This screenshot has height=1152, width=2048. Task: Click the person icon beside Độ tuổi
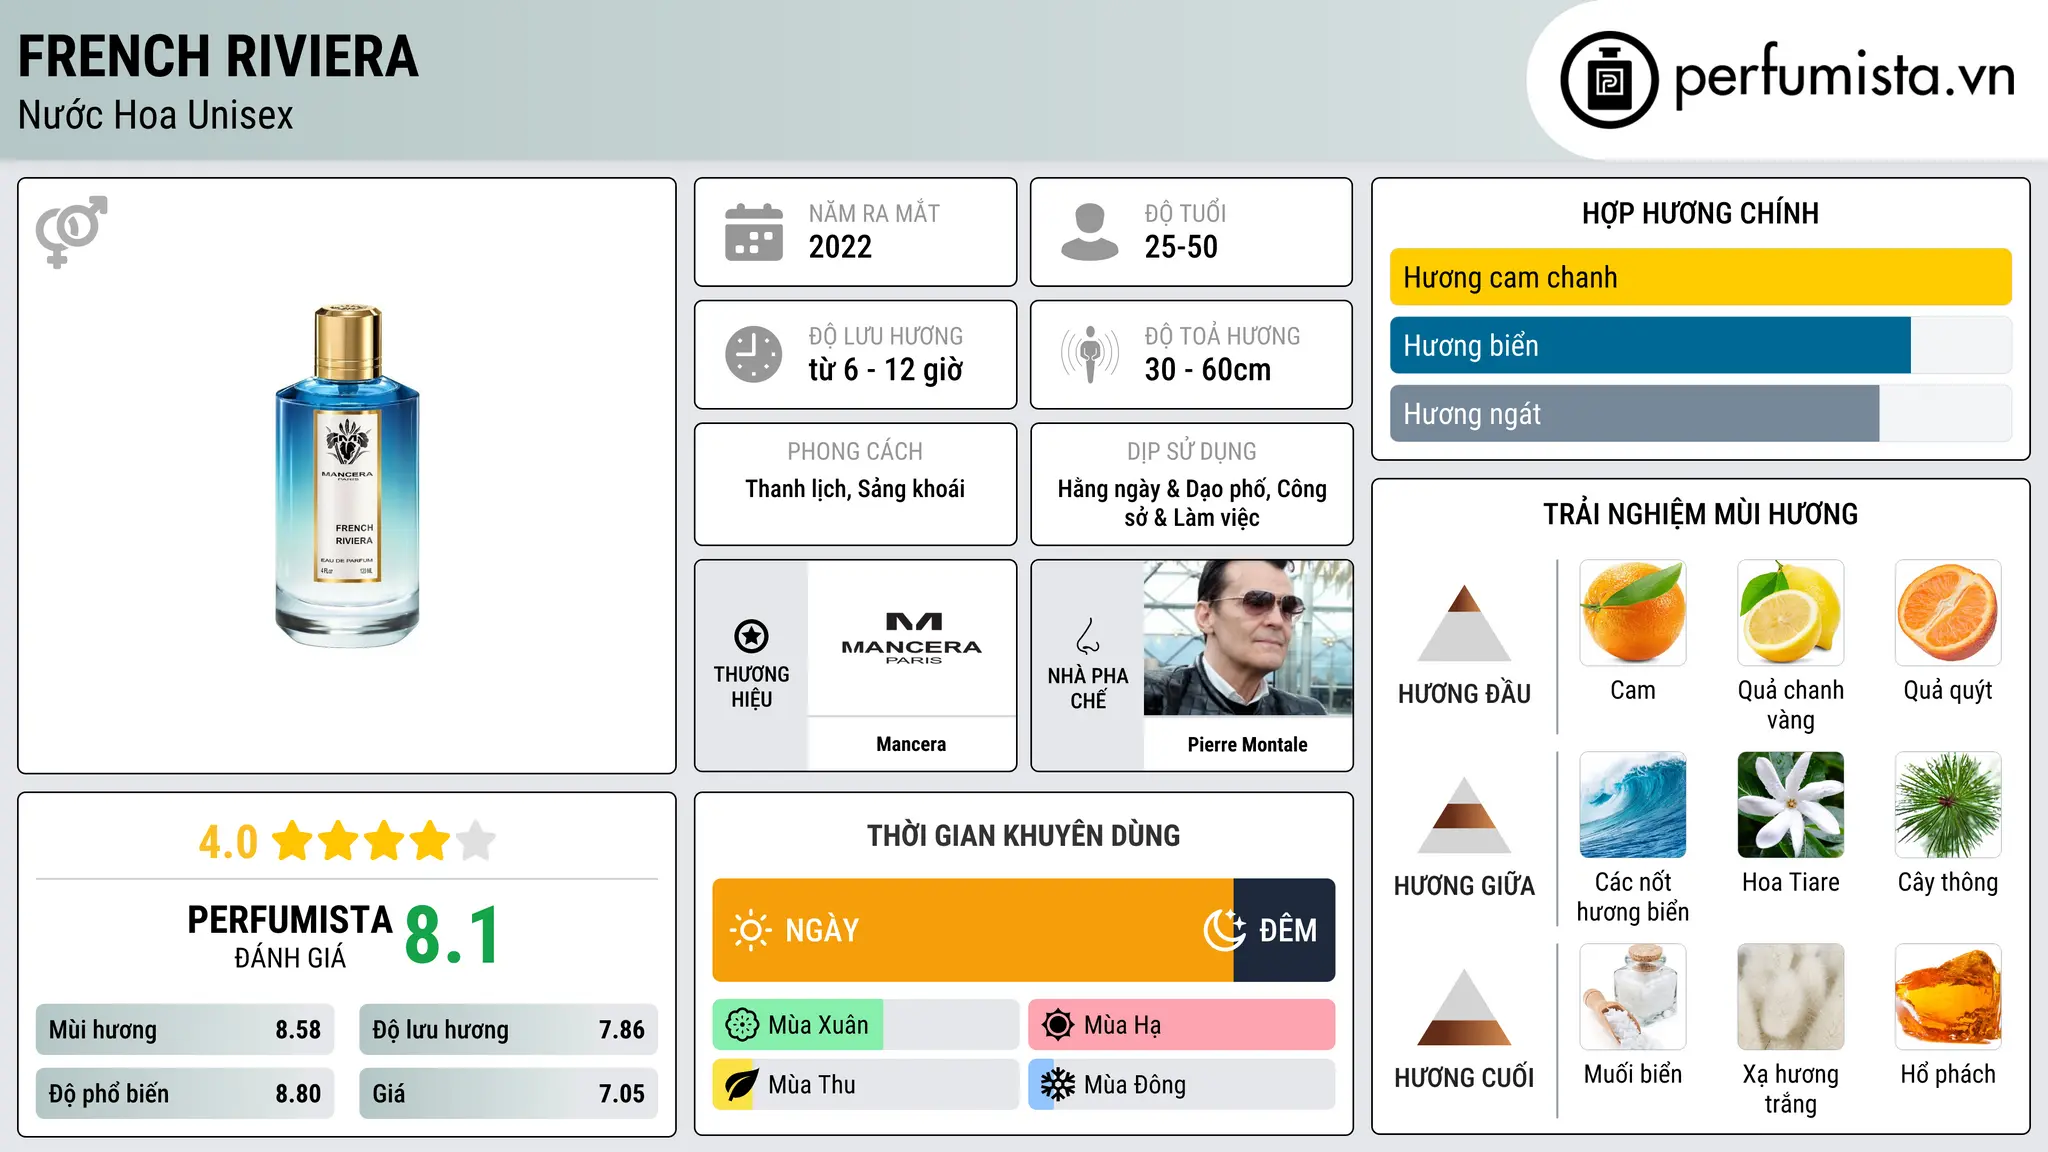(1090, 232)
